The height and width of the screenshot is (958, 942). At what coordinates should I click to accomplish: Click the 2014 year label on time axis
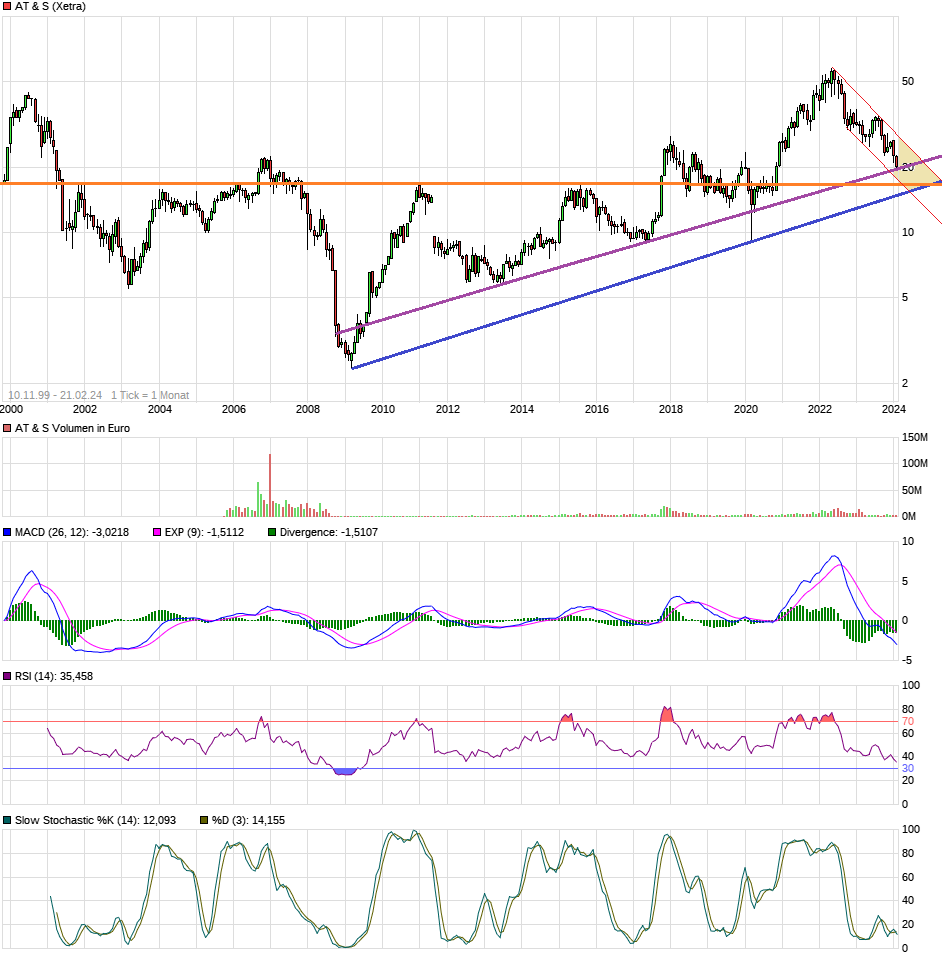point(522,409)
